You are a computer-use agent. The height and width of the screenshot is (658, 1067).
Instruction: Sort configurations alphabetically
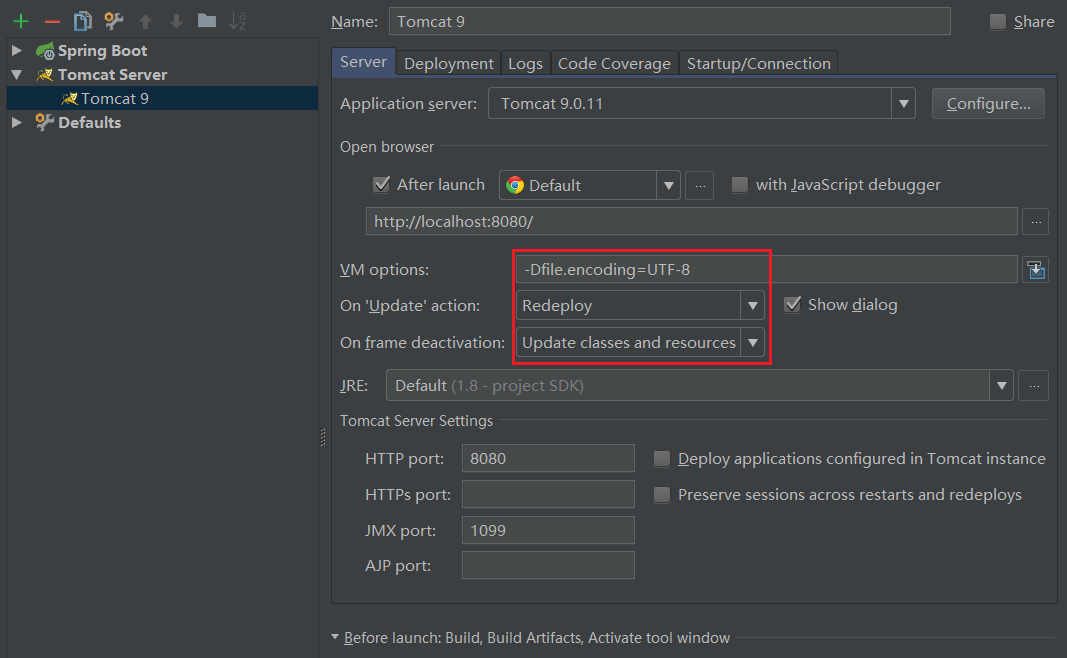click(x=237, y=21)
